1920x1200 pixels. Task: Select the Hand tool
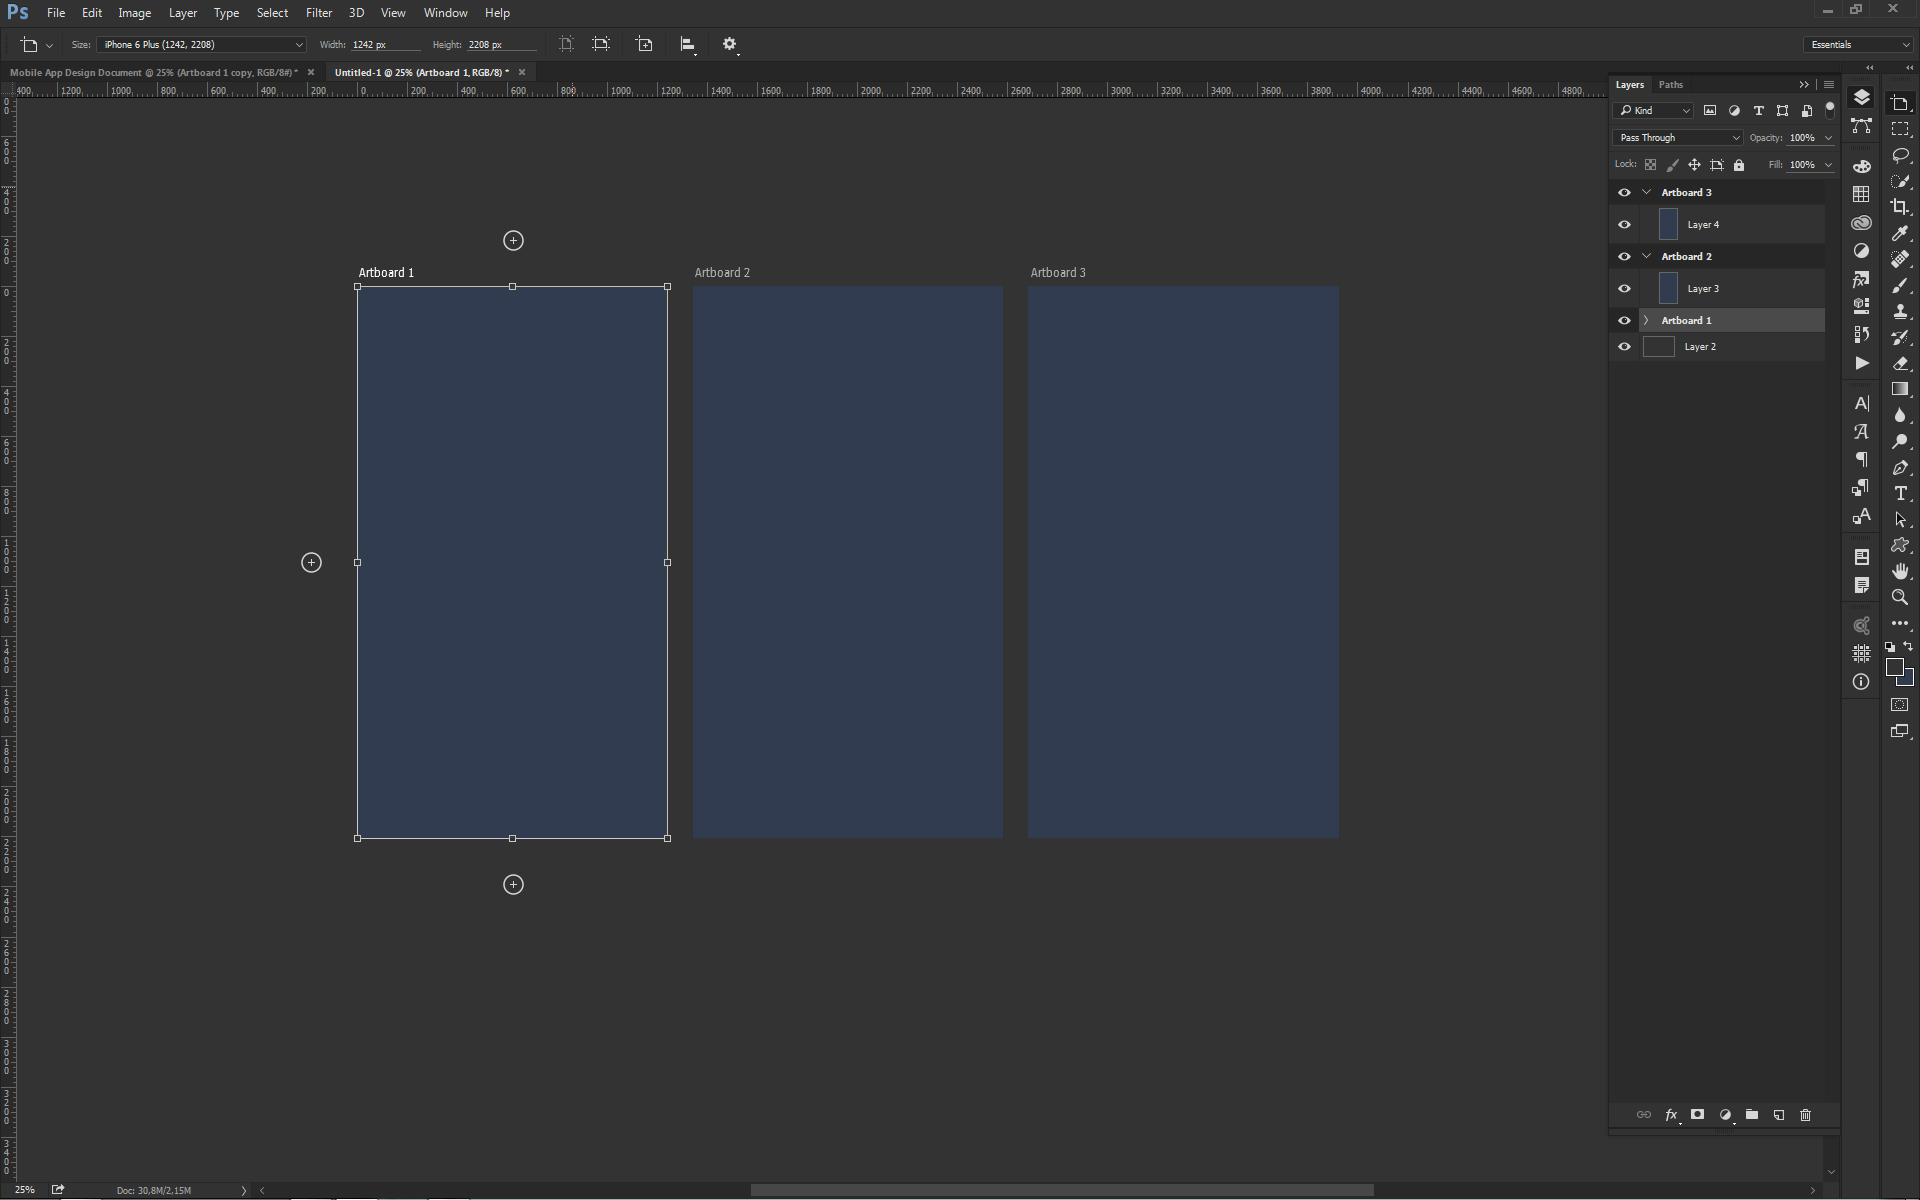point(1900,571)
